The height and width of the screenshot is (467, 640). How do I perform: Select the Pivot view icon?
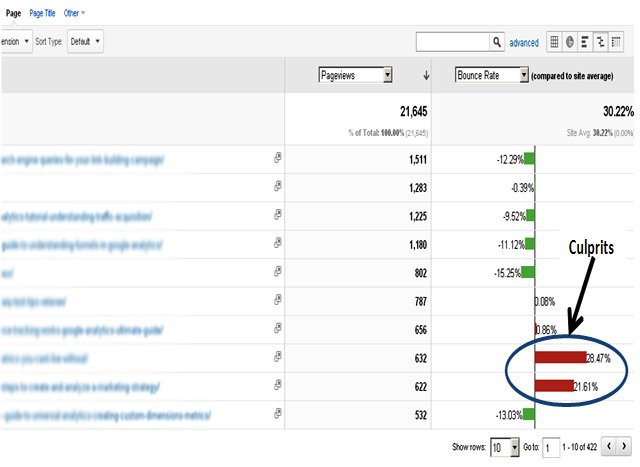pos(615,43)
